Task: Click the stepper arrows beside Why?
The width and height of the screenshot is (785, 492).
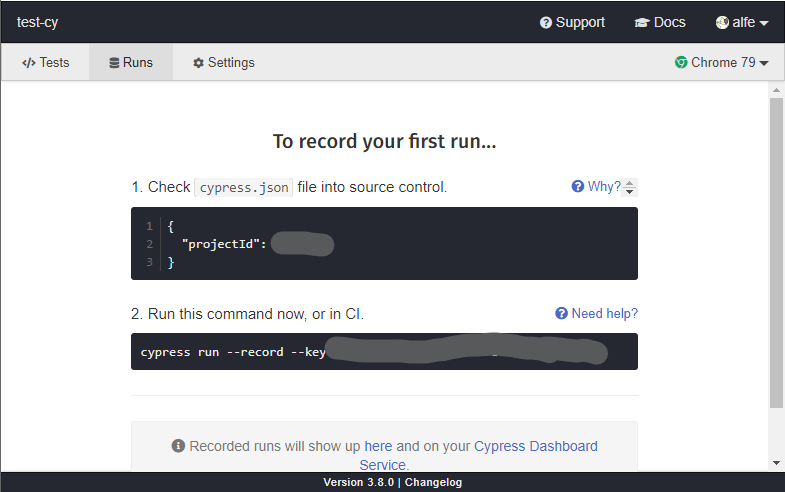Action: click(629, 187)
